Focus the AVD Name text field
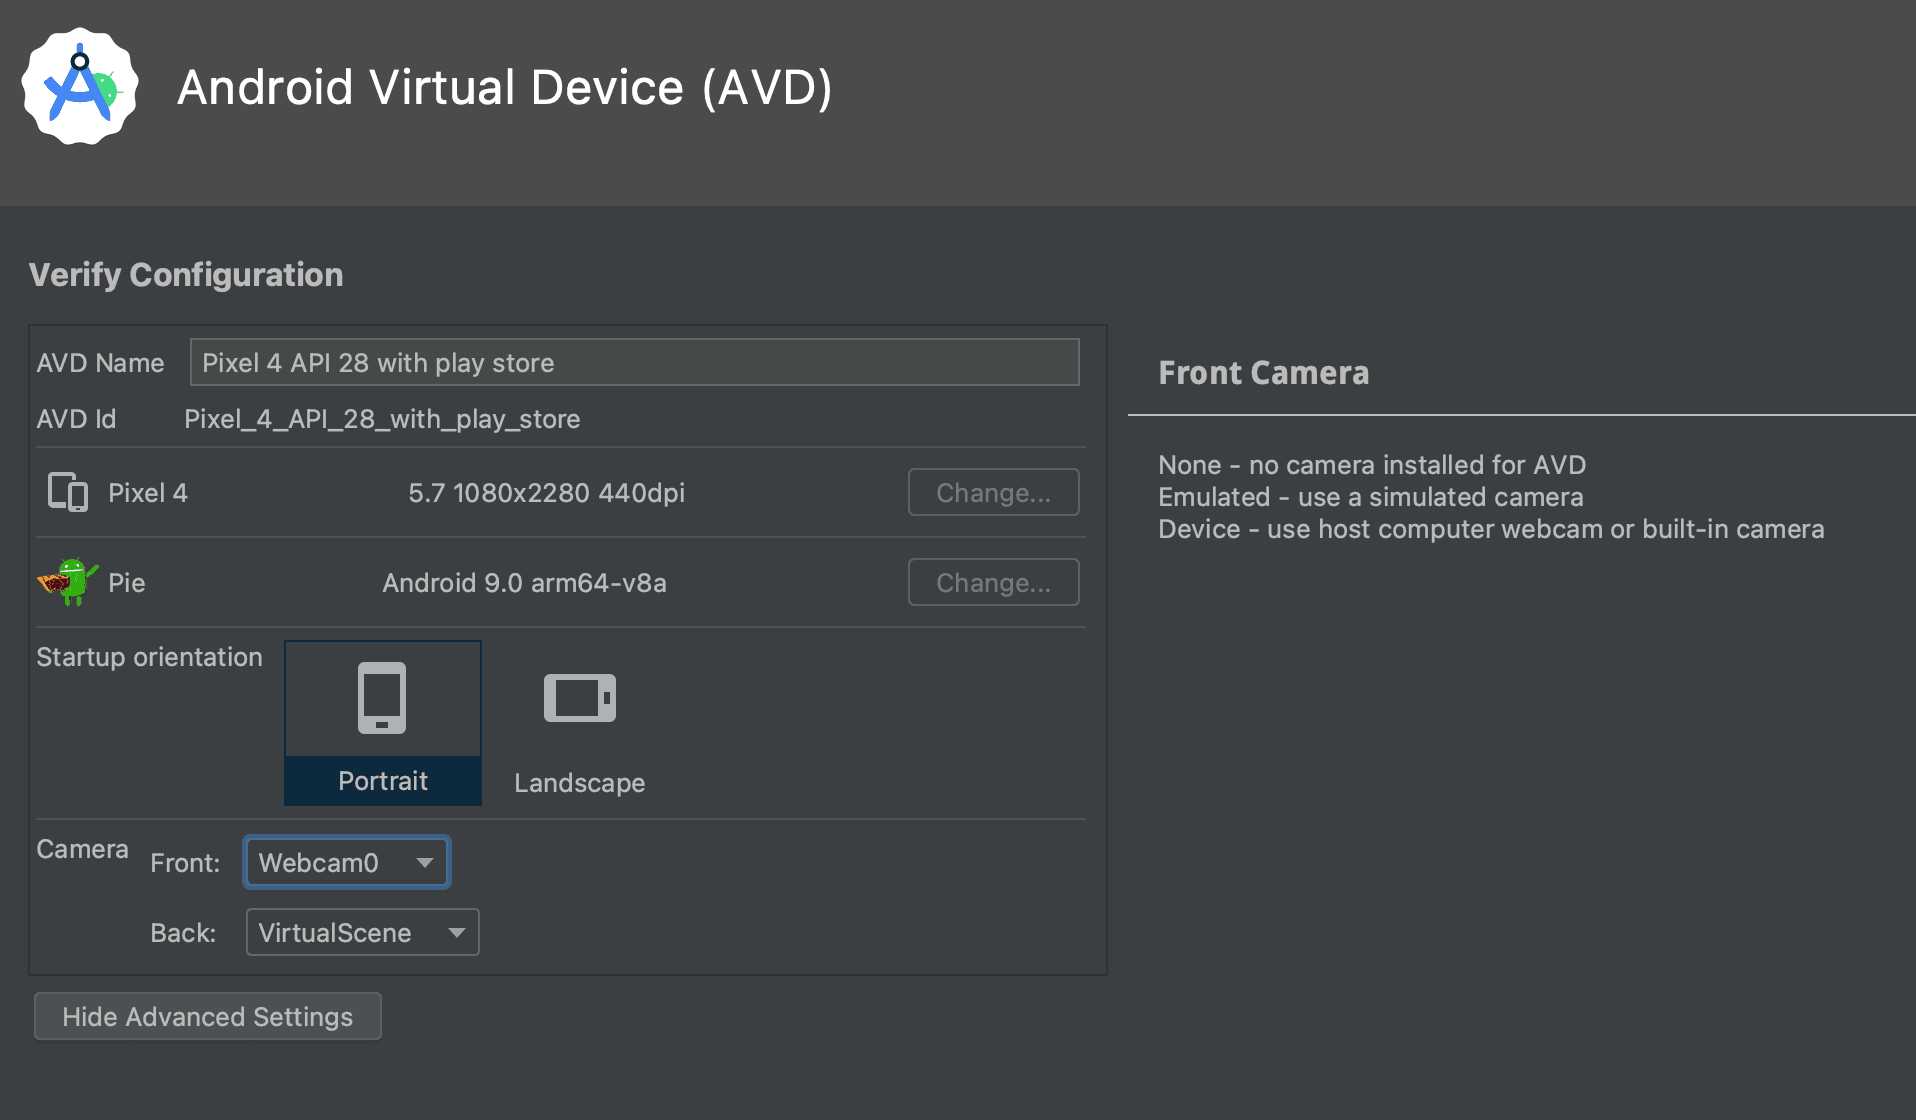Image resolution: width=1916 pixels, height=1120 pixels. coord(634,362)
